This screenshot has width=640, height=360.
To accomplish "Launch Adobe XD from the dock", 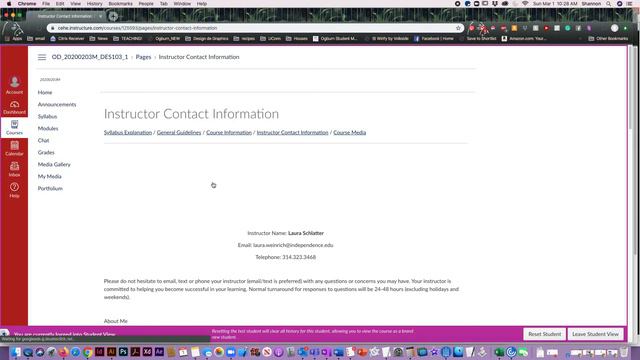I will click(x=147, y=352).
